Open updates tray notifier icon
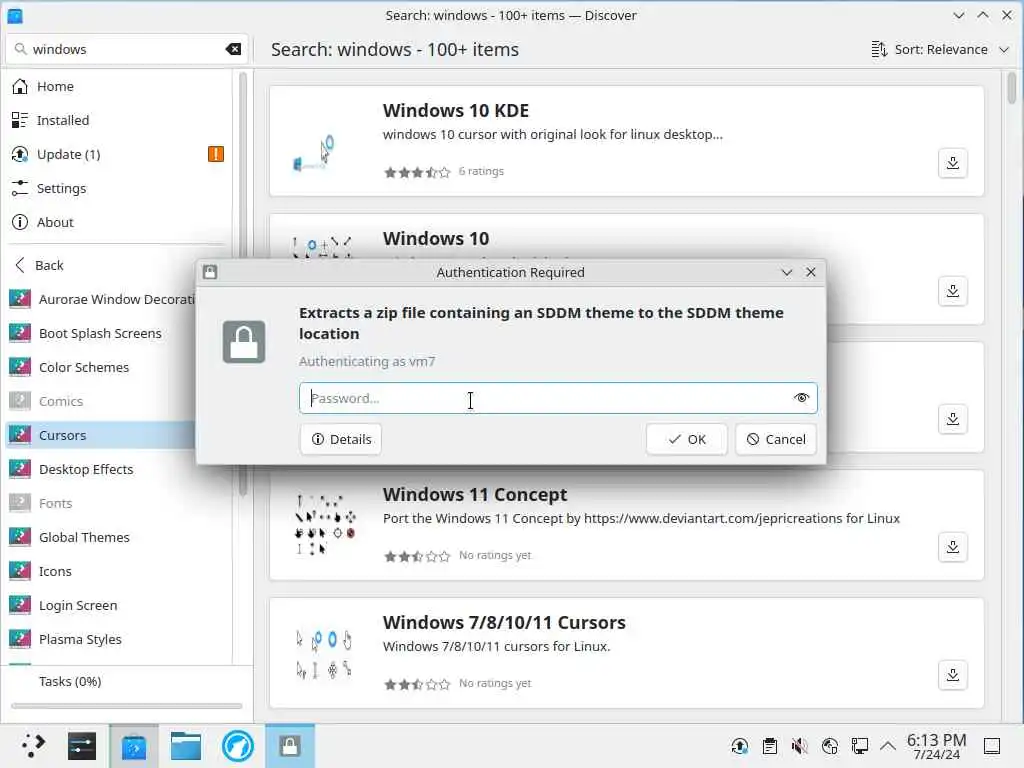Viewport: 1024px width, 768px height. (x=739, y=746)
